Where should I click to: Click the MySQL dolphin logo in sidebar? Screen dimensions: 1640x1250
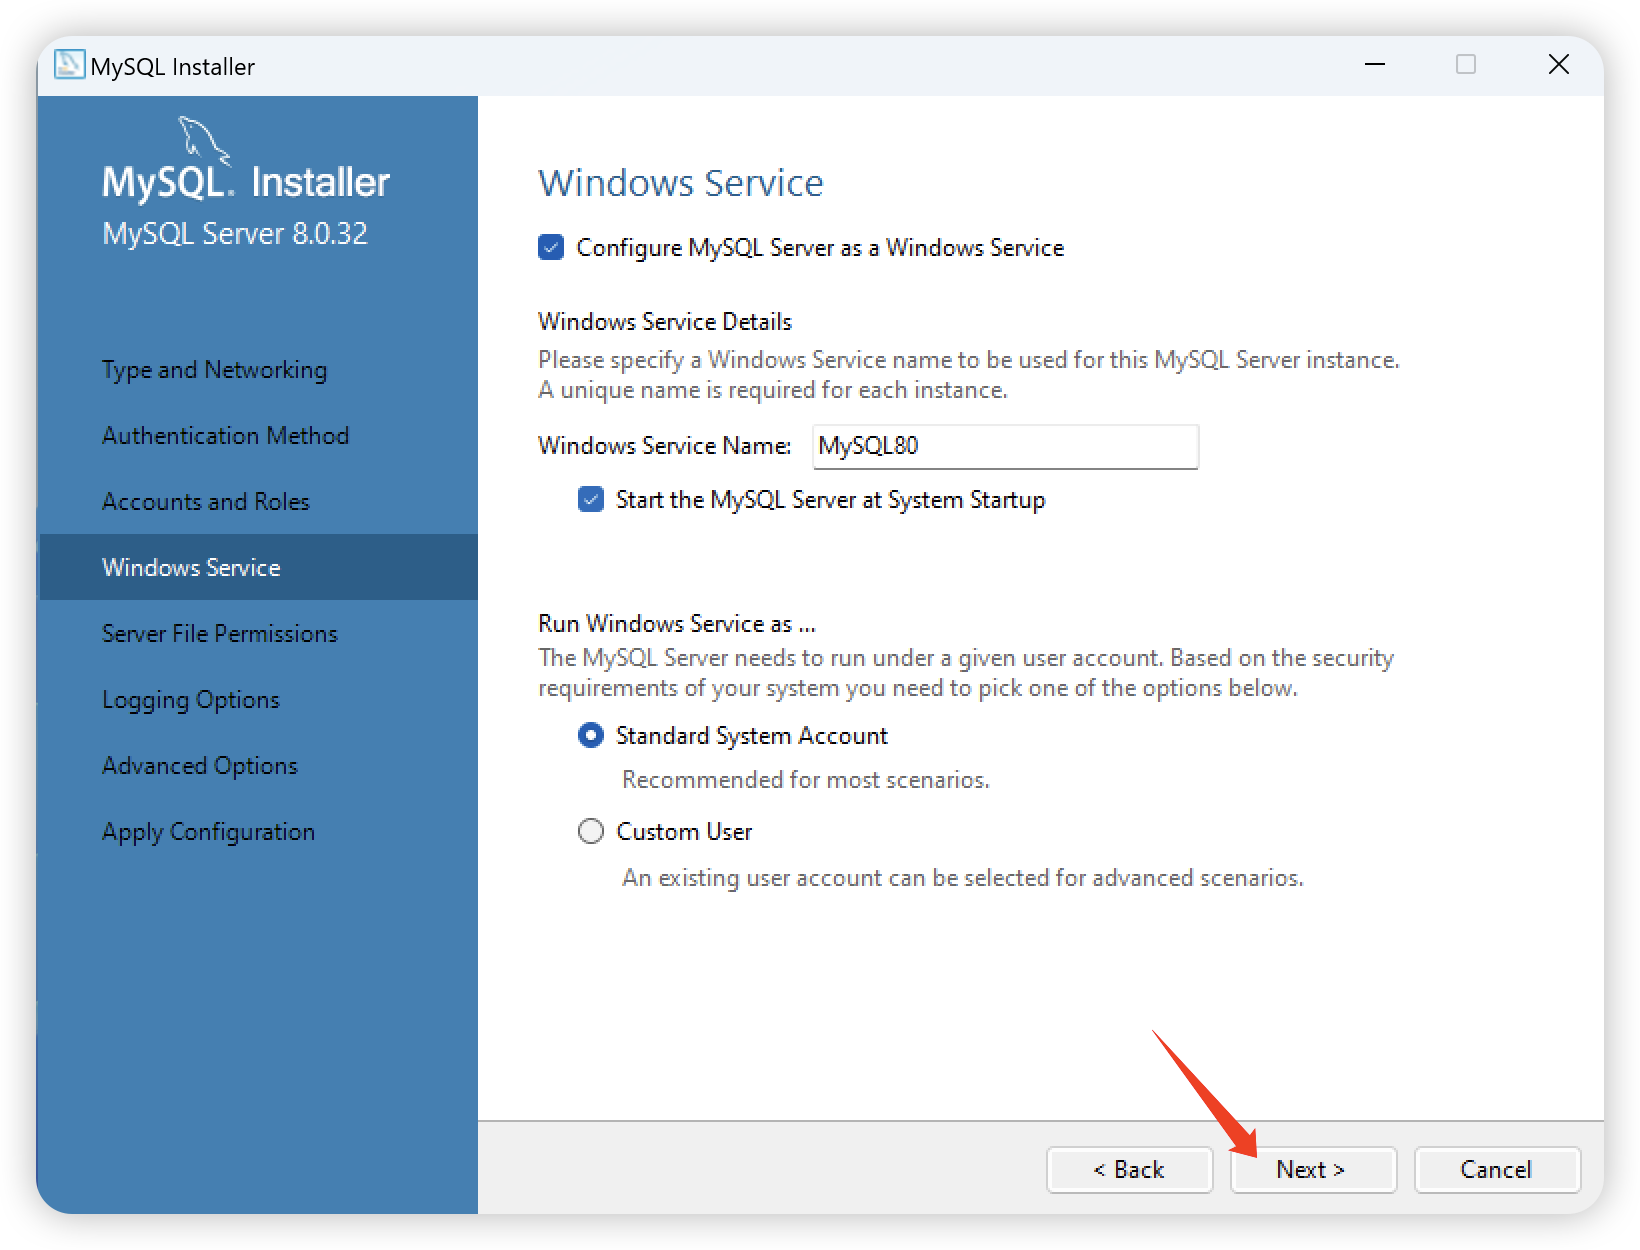click(x=205, y=139)
